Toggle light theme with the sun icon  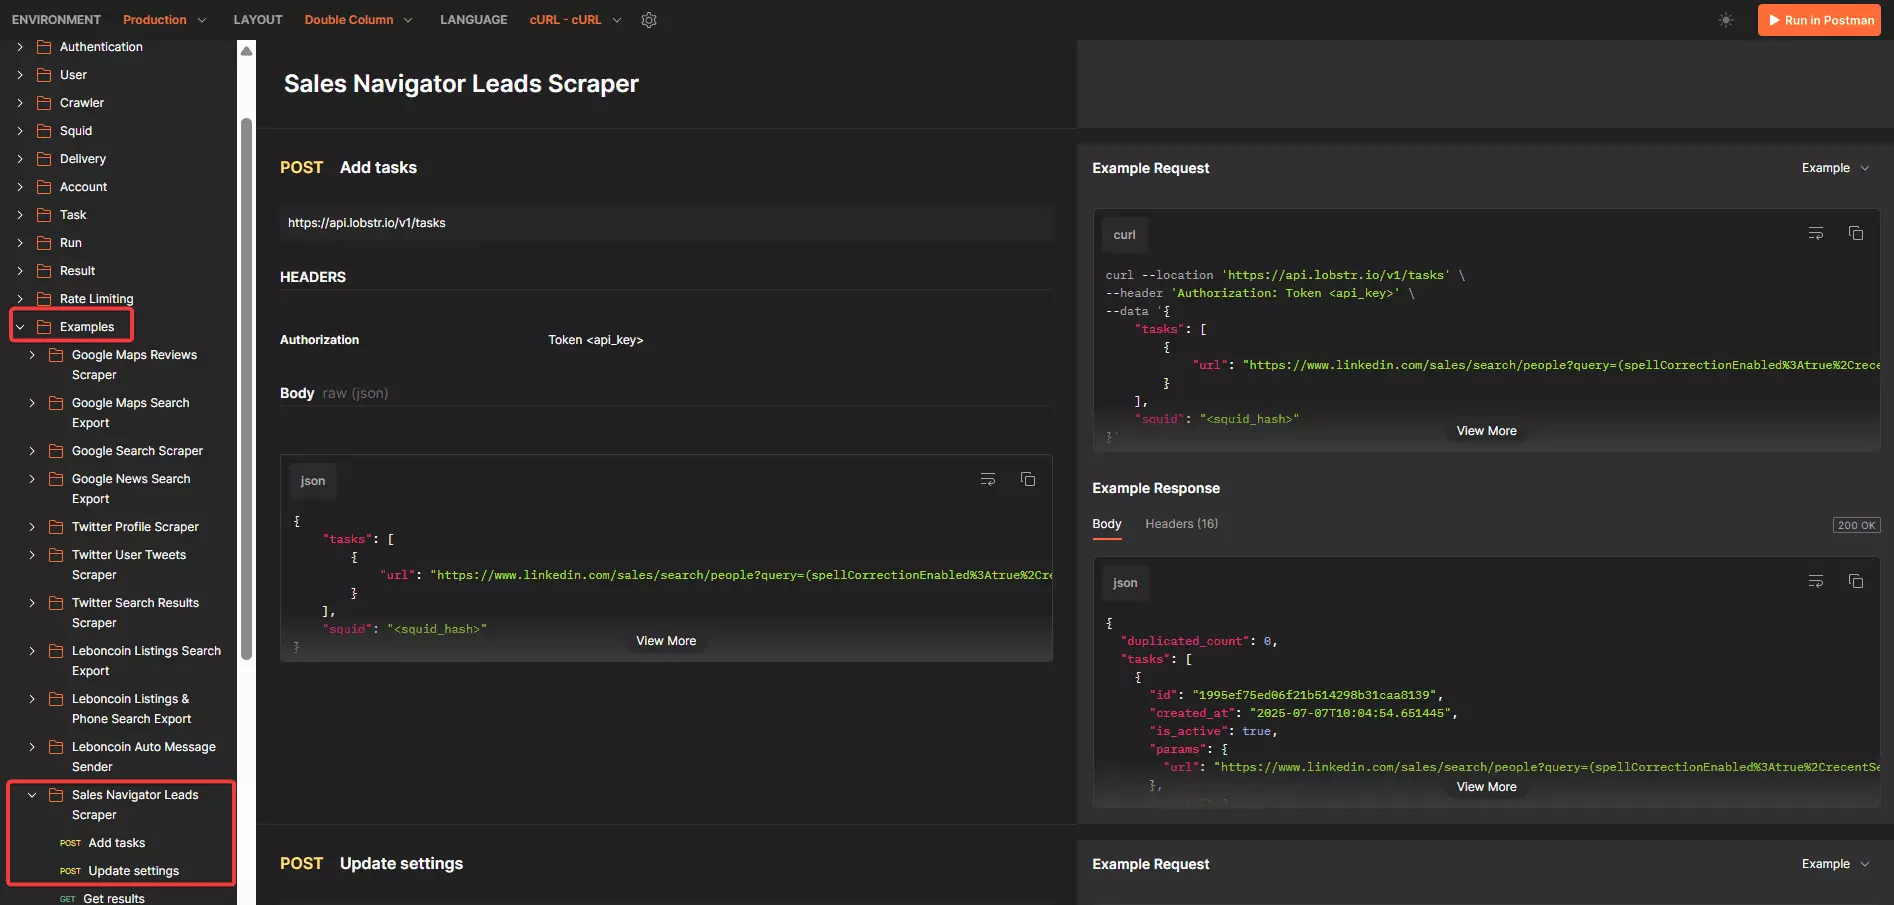click(1726, 19)
